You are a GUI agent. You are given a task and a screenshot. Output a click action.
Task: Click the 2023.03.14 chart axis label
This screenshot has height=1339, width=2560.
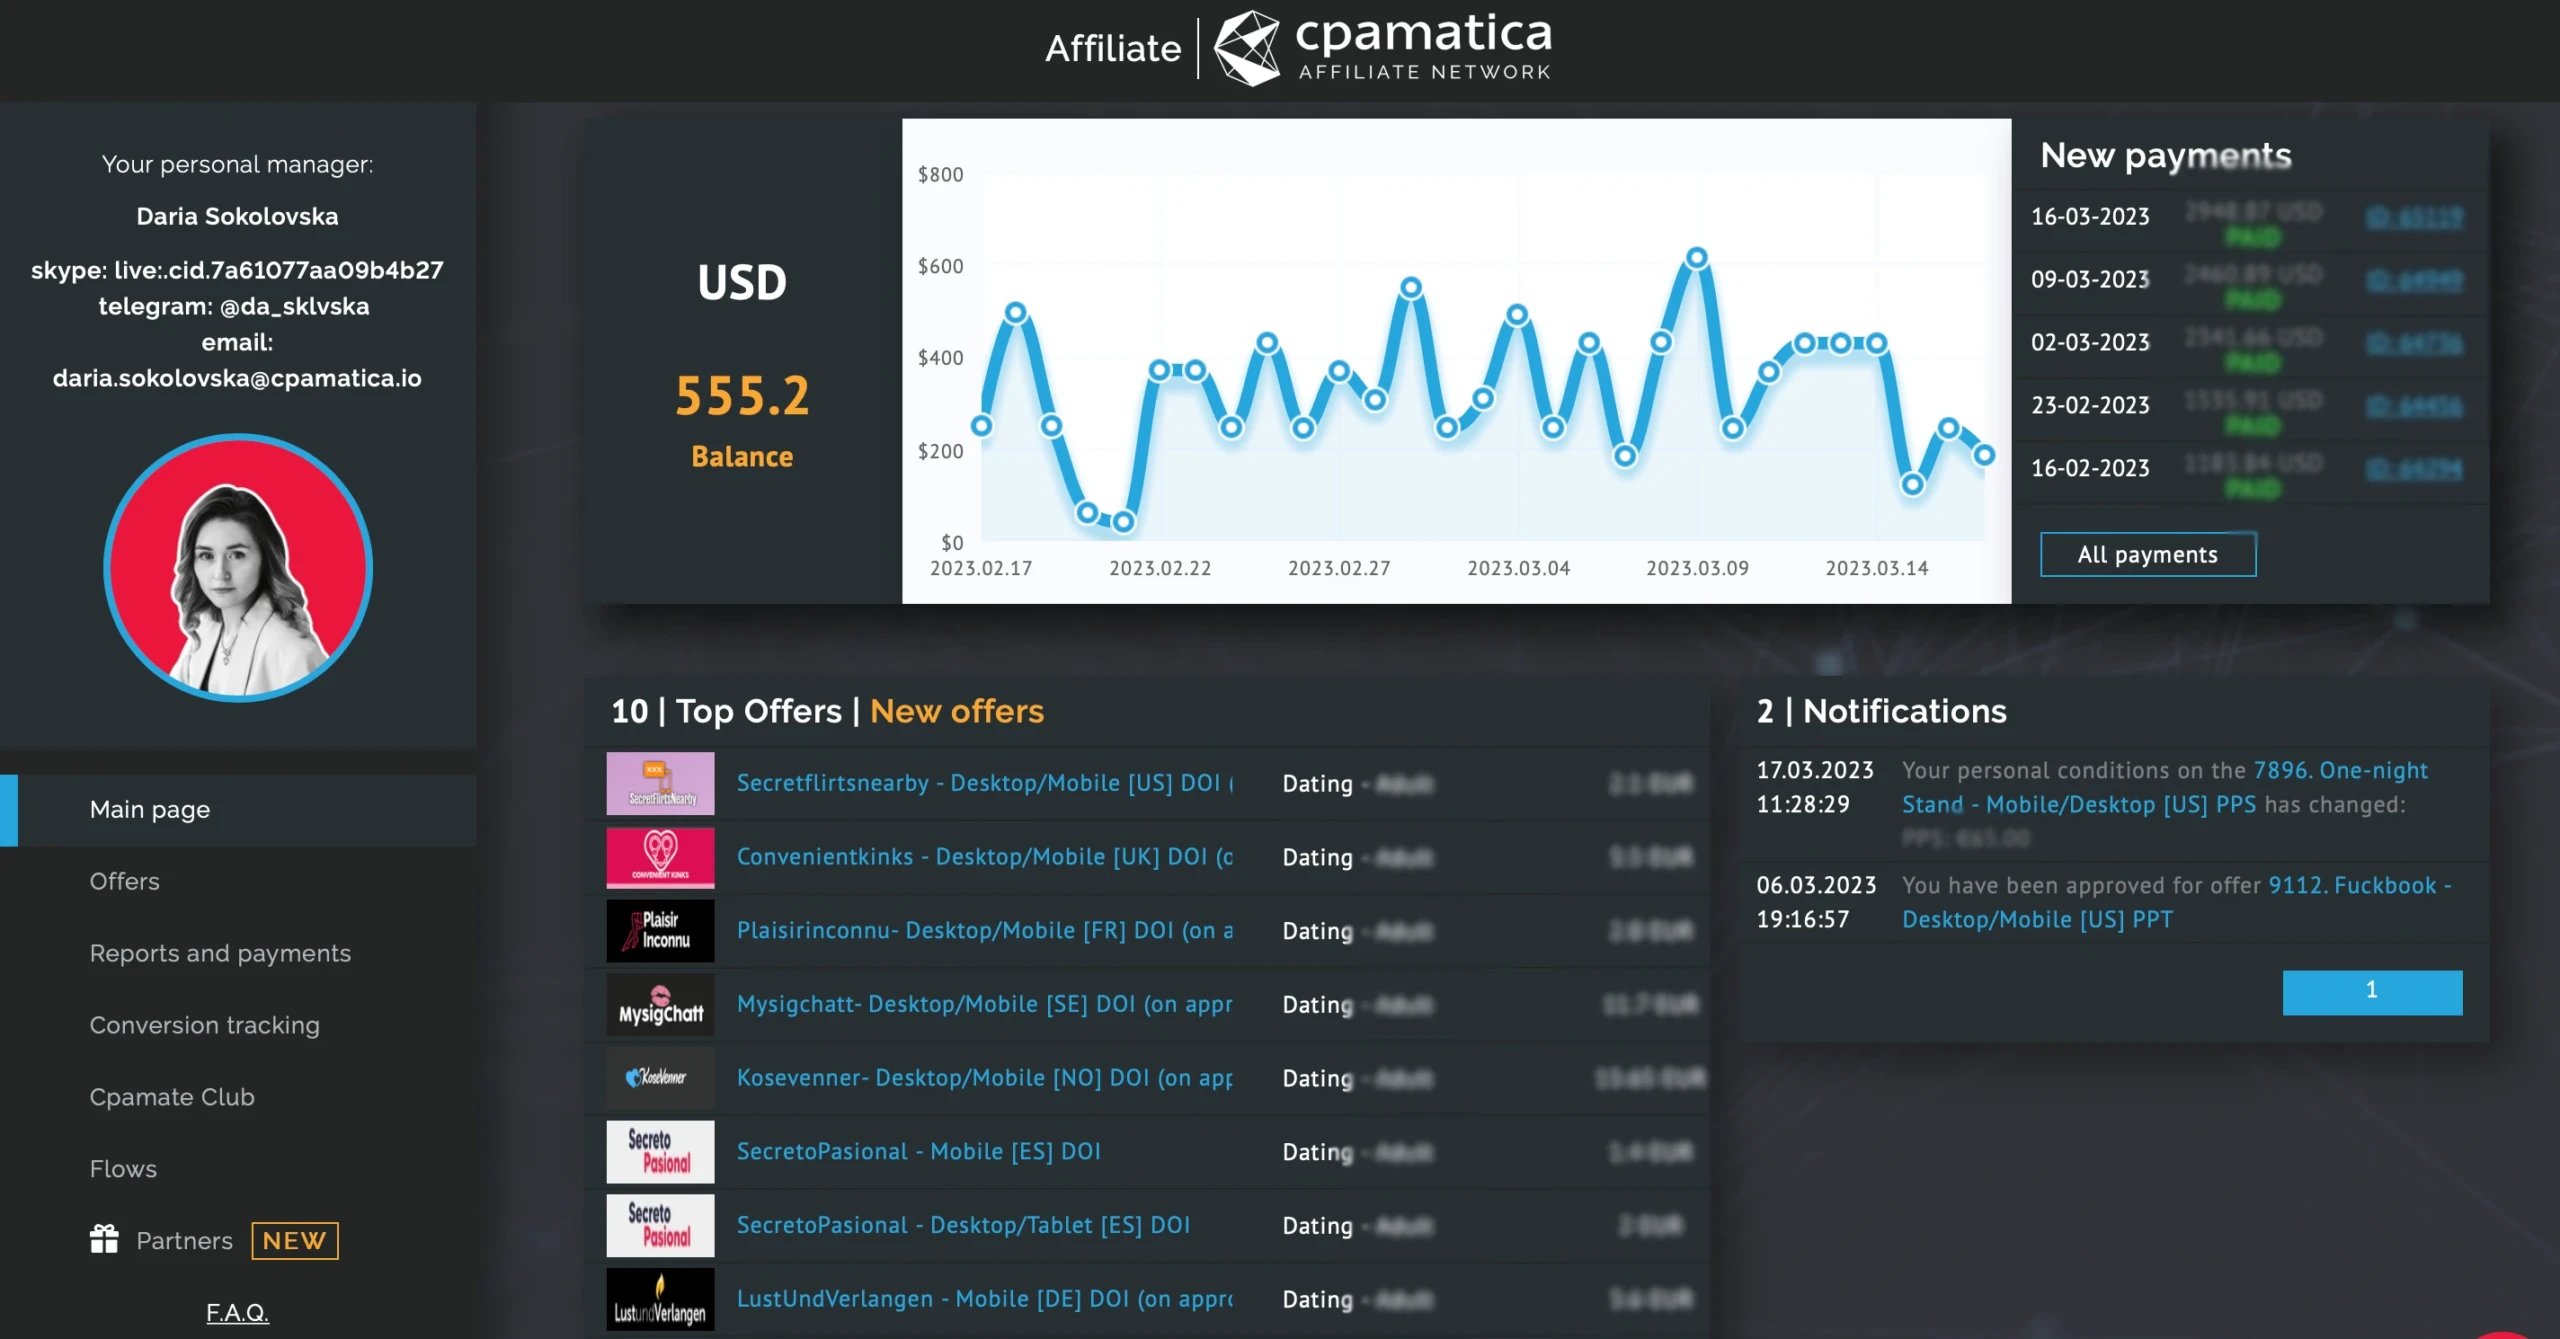coord(1877,568)
